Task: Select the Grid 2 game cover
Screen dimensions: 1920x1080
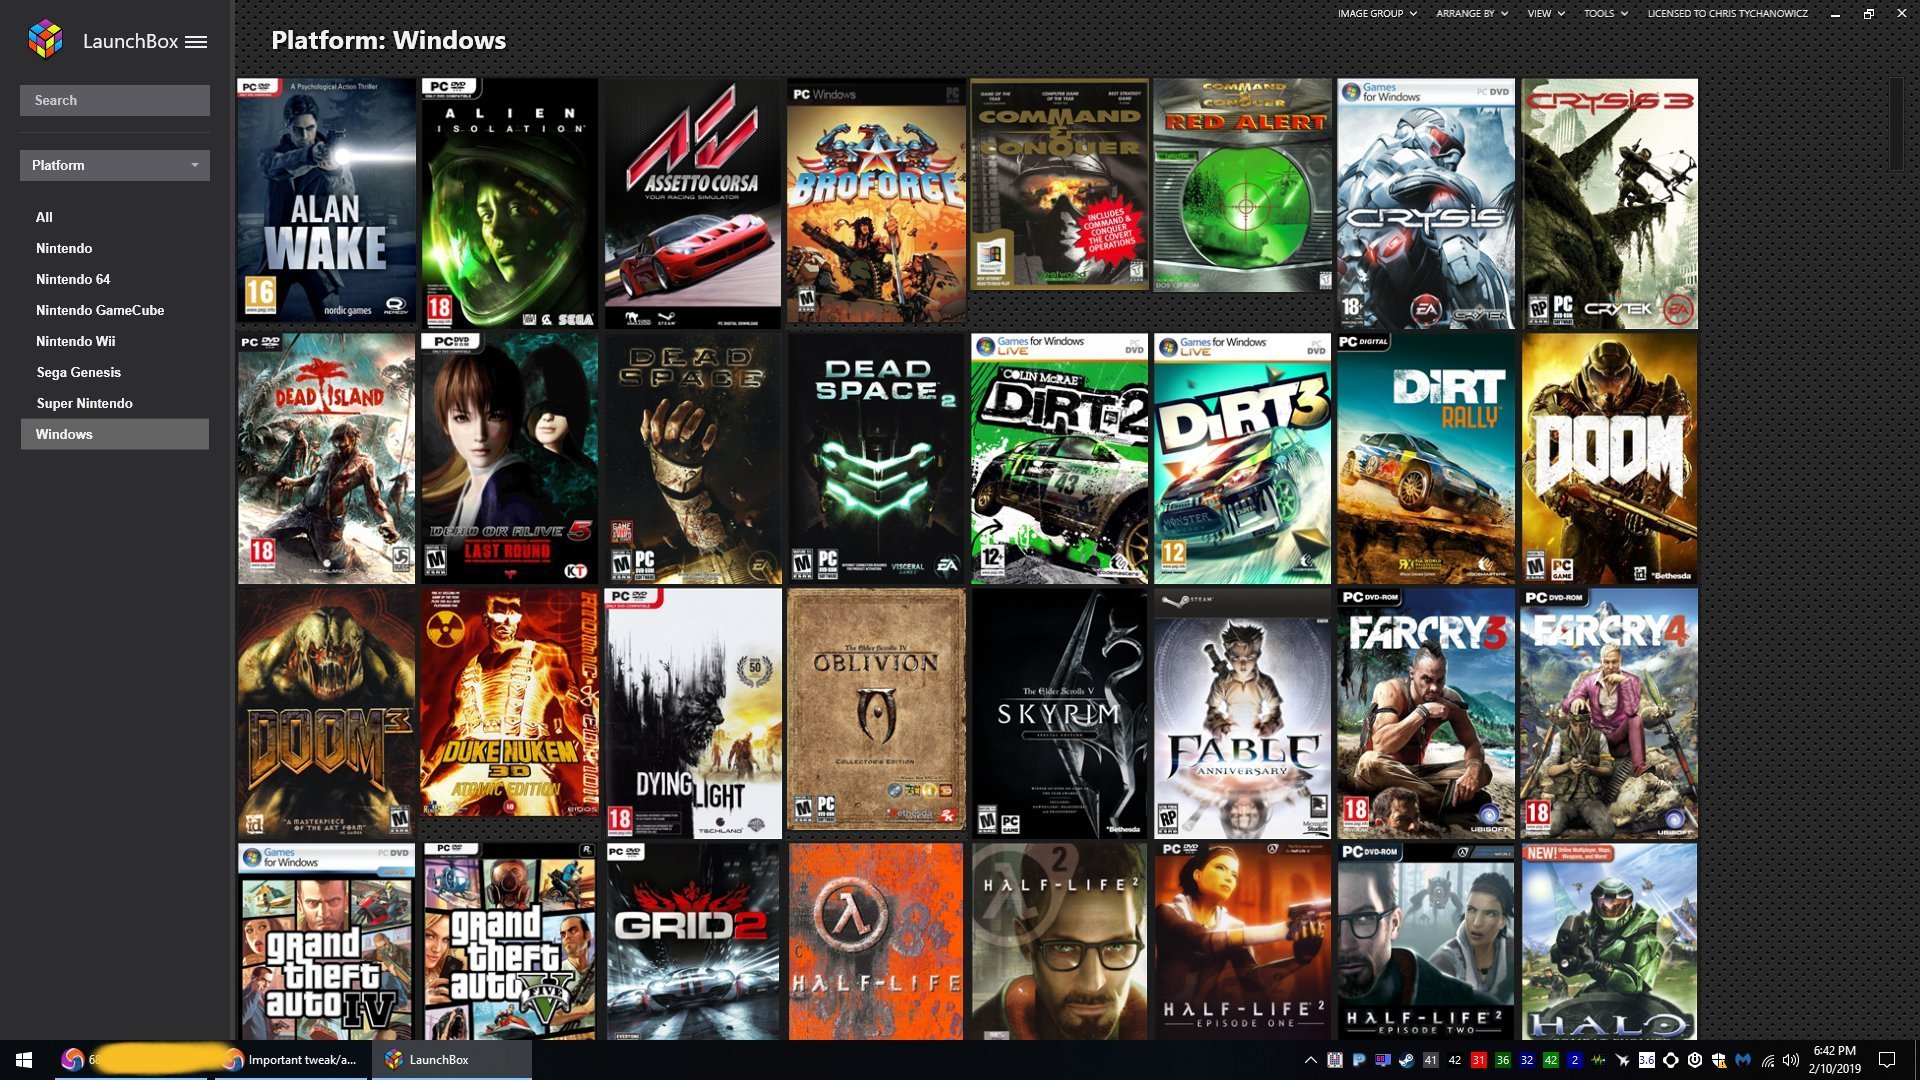Action: [693, 941]
